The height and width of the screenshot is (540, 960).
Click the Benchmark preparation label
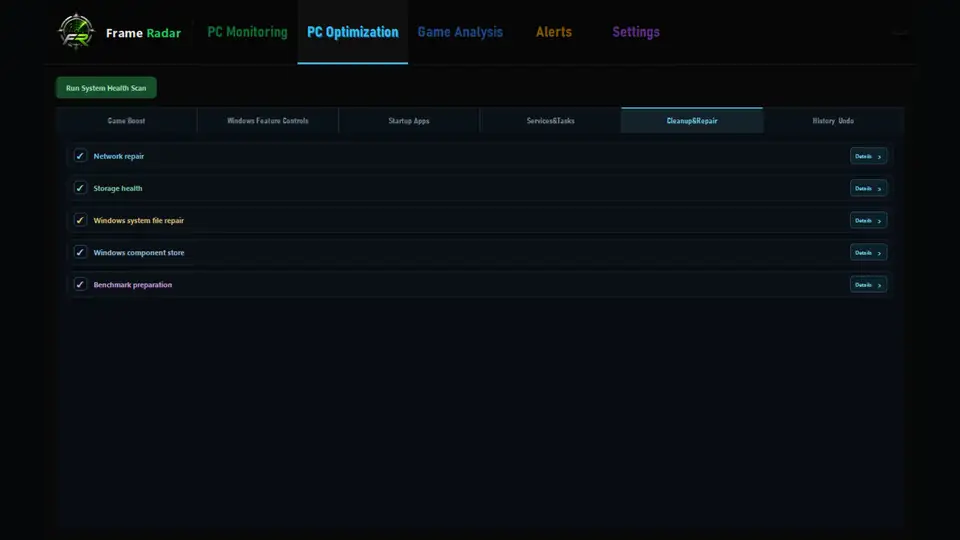click(132, 285)
